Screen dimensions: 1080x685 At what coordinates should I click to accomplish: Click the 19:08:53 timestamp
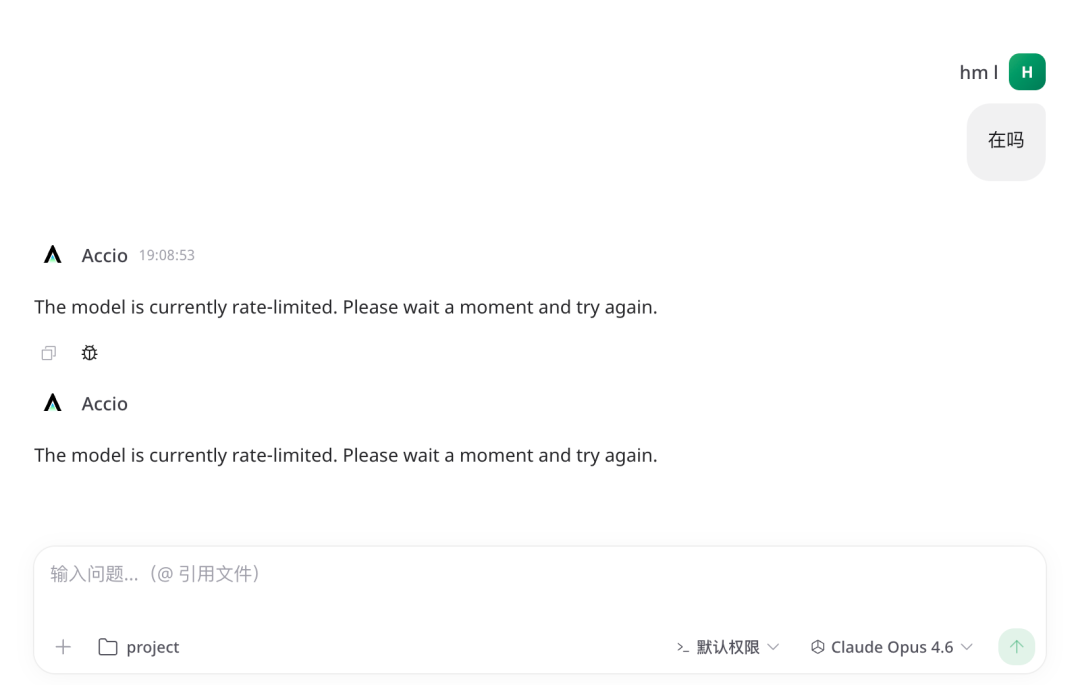click(166, 255)
